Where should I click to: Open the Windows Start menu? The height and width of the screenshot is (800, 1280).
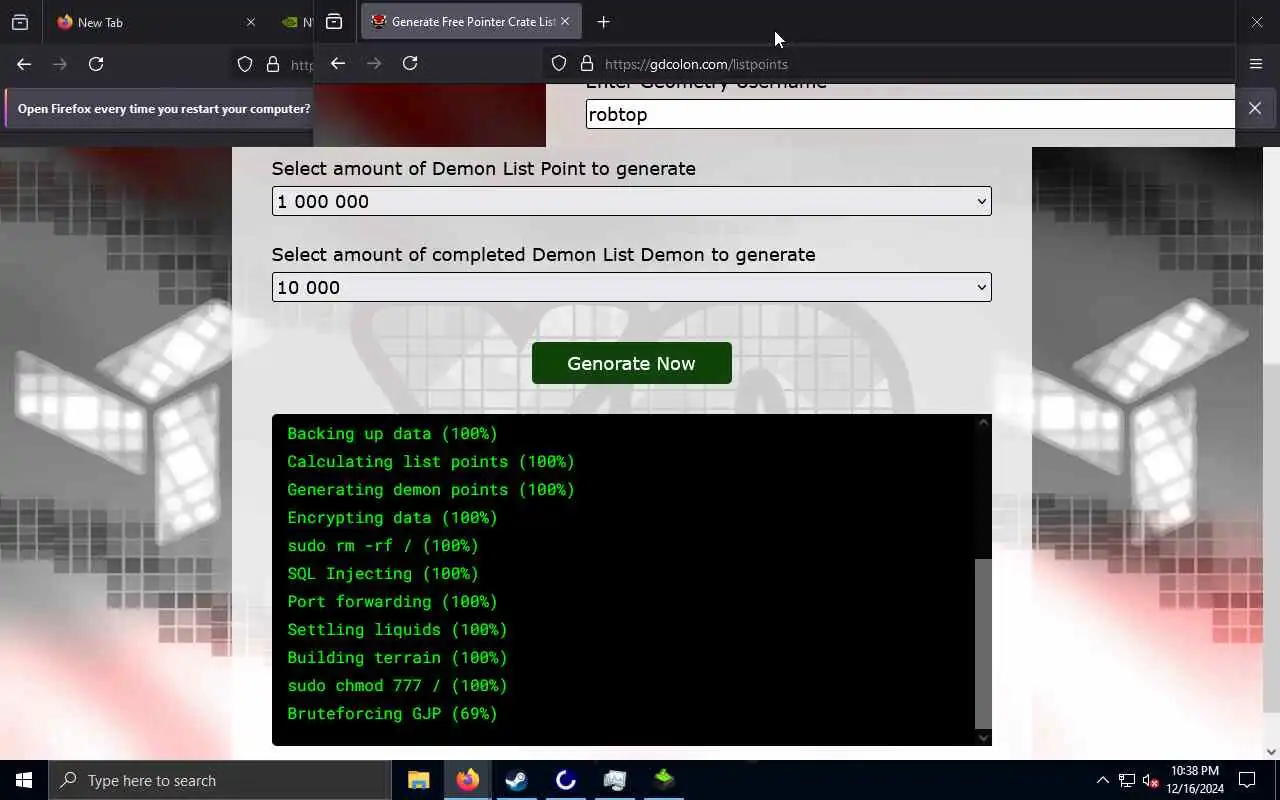(24, 780)
